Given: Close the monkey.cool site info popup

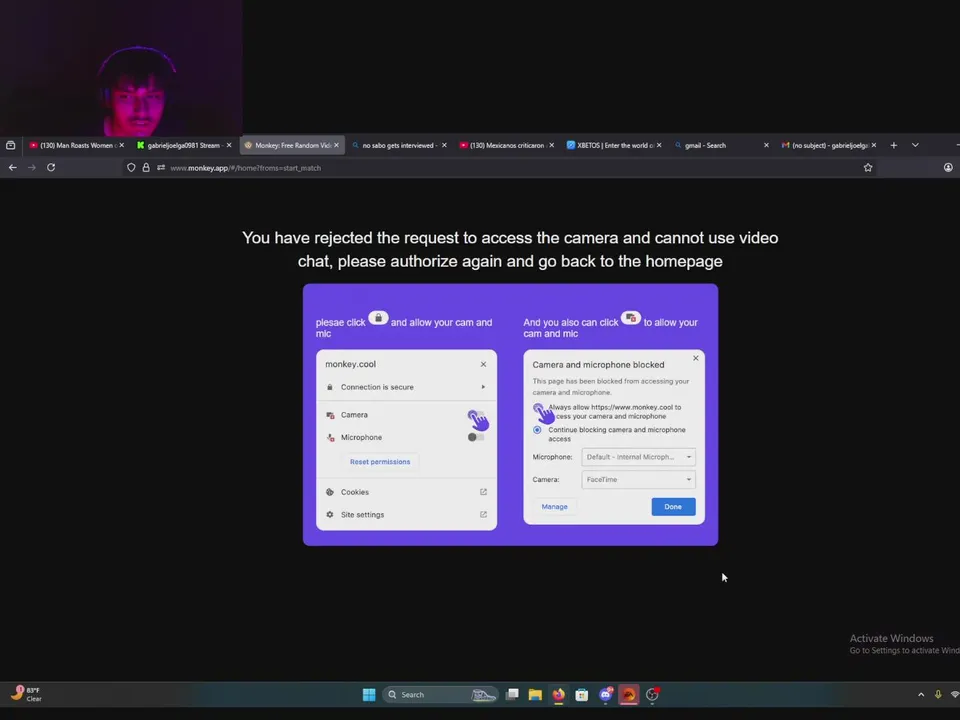Looking at the screenshot, I should click(483, 364).
